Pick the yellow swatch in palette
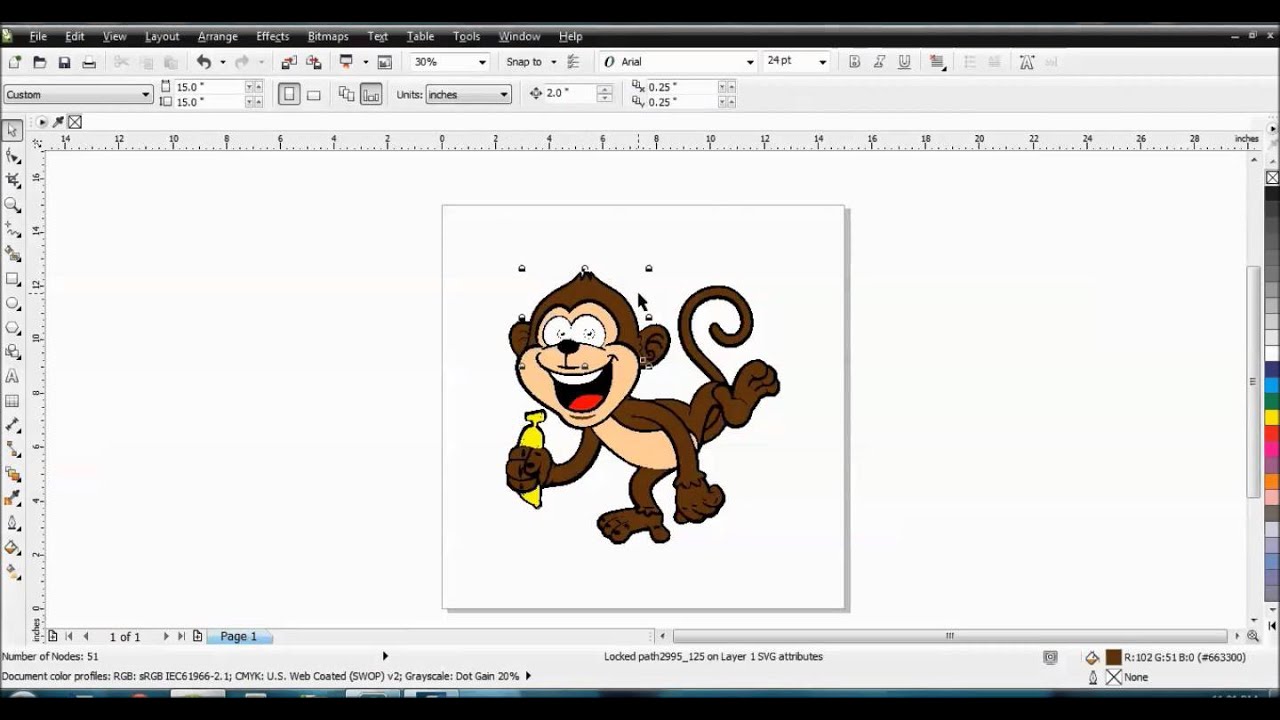Image resolution: width=1280 pixels, height=720 pixels. (1272, 418)
